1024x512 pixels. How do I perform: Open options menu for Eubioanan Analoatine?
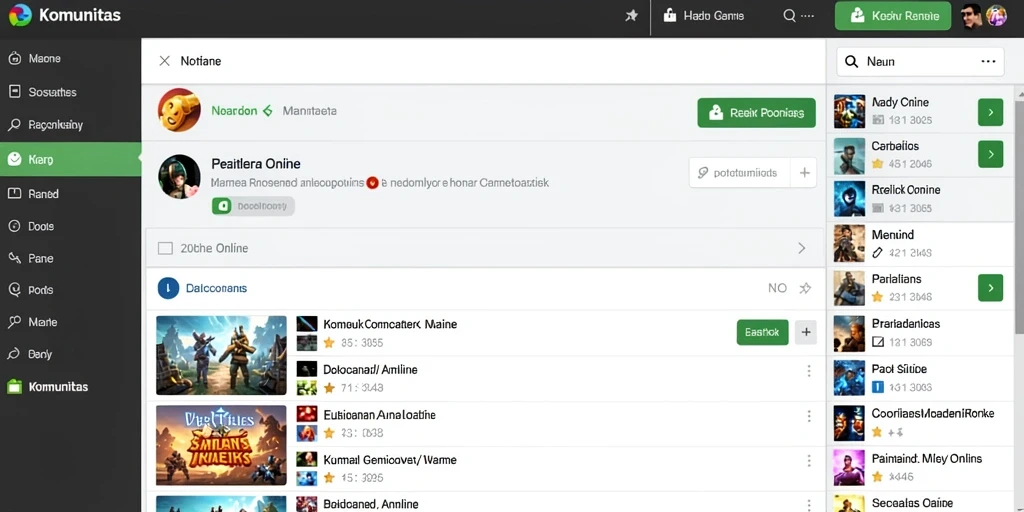pyautogui.click(x=808, y=416)
